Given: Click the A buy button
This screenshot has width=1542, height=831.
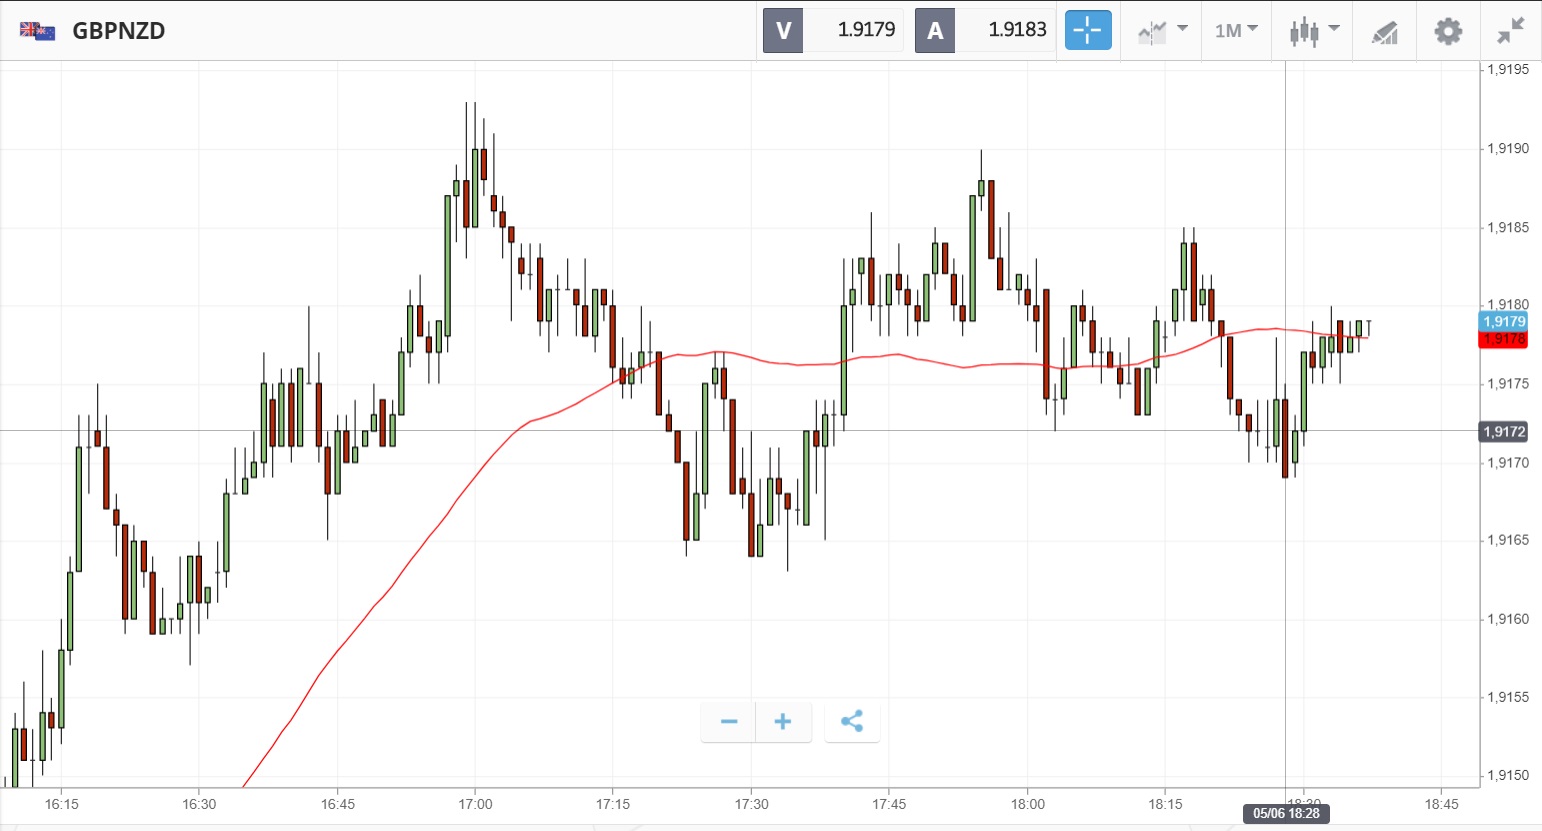Looking at the screenshot, I should pyautogui.click(x=935, y=30).
